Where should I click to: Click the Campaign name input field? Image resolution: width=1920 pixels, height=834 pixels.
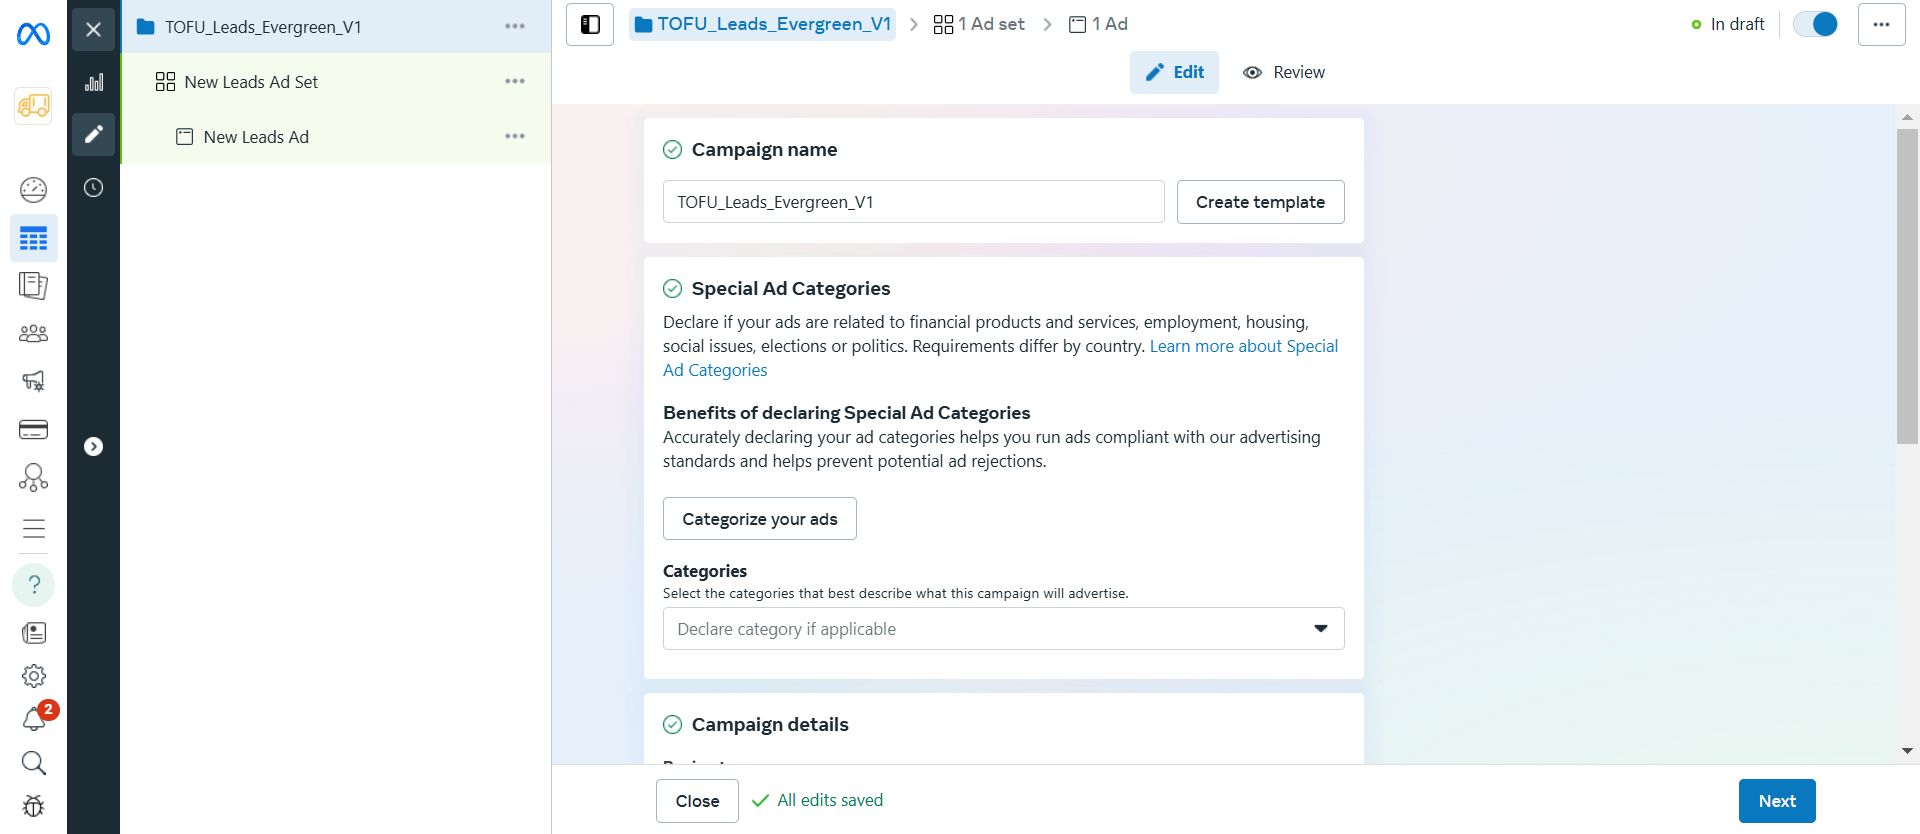click(x=914, y=202)
